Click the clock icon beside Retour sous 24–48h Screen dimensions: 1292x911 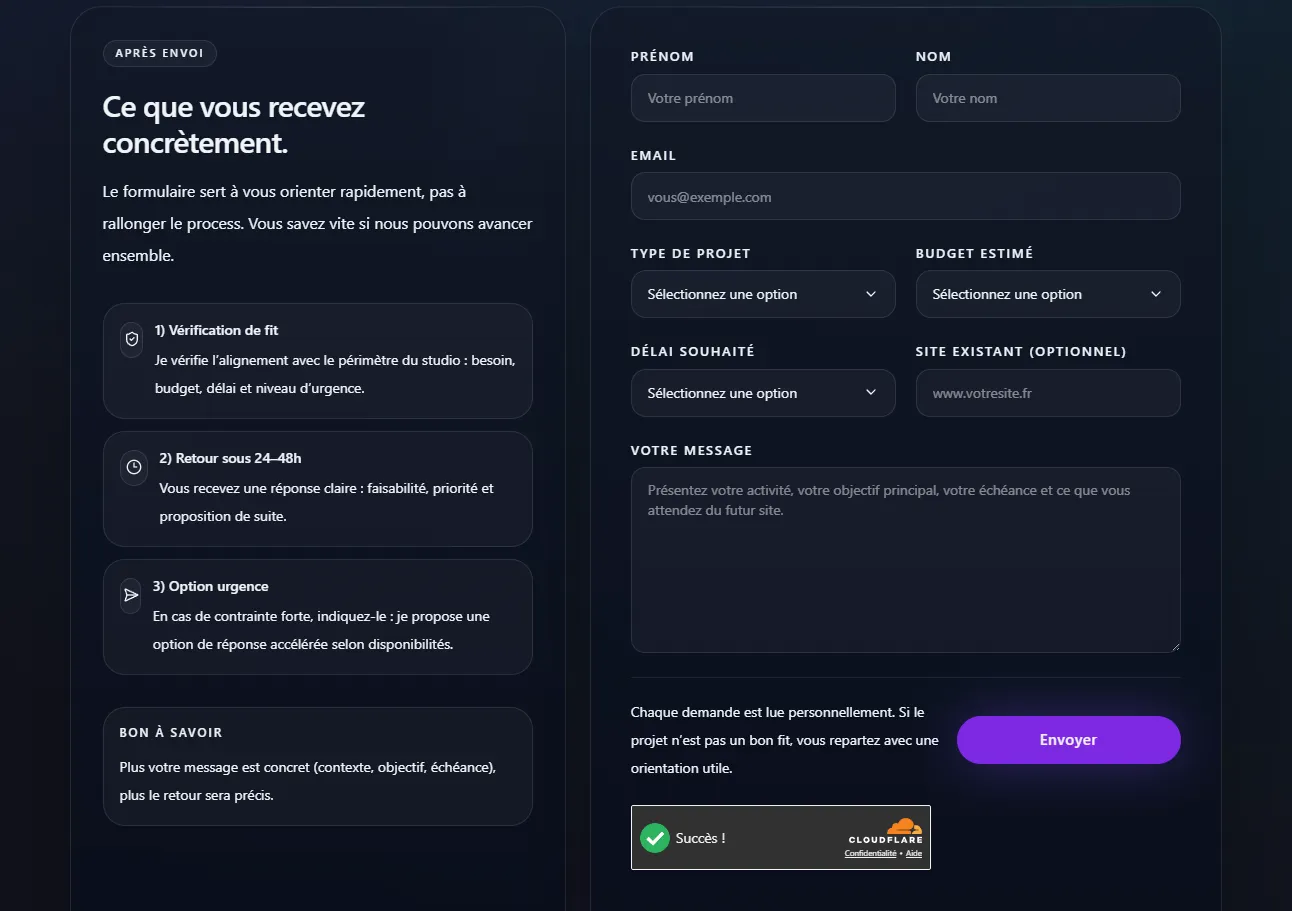pos(133,467)
